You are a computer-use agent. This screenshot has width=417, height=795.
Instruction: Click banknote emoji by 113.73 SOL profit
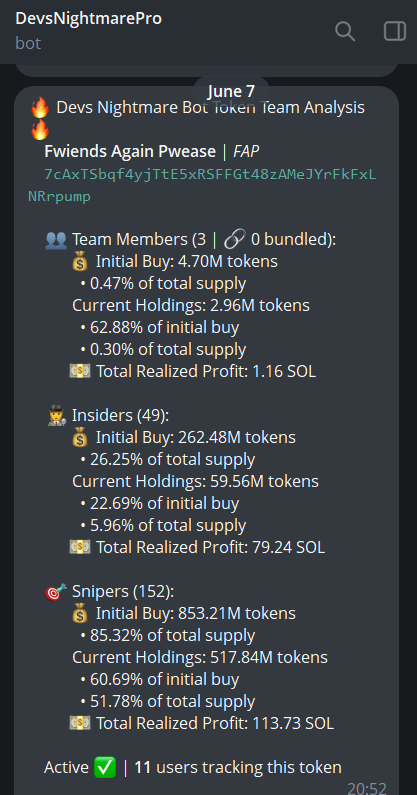point(80,723)
